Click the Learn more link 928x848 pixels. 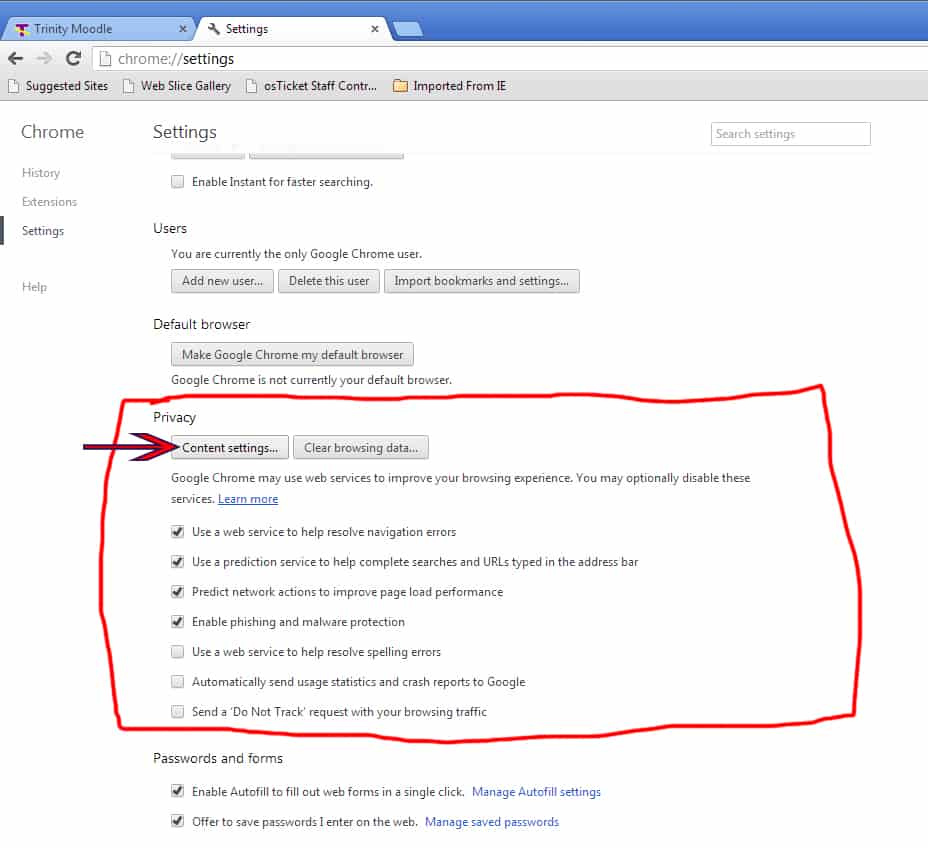click(x=248, y=498)
